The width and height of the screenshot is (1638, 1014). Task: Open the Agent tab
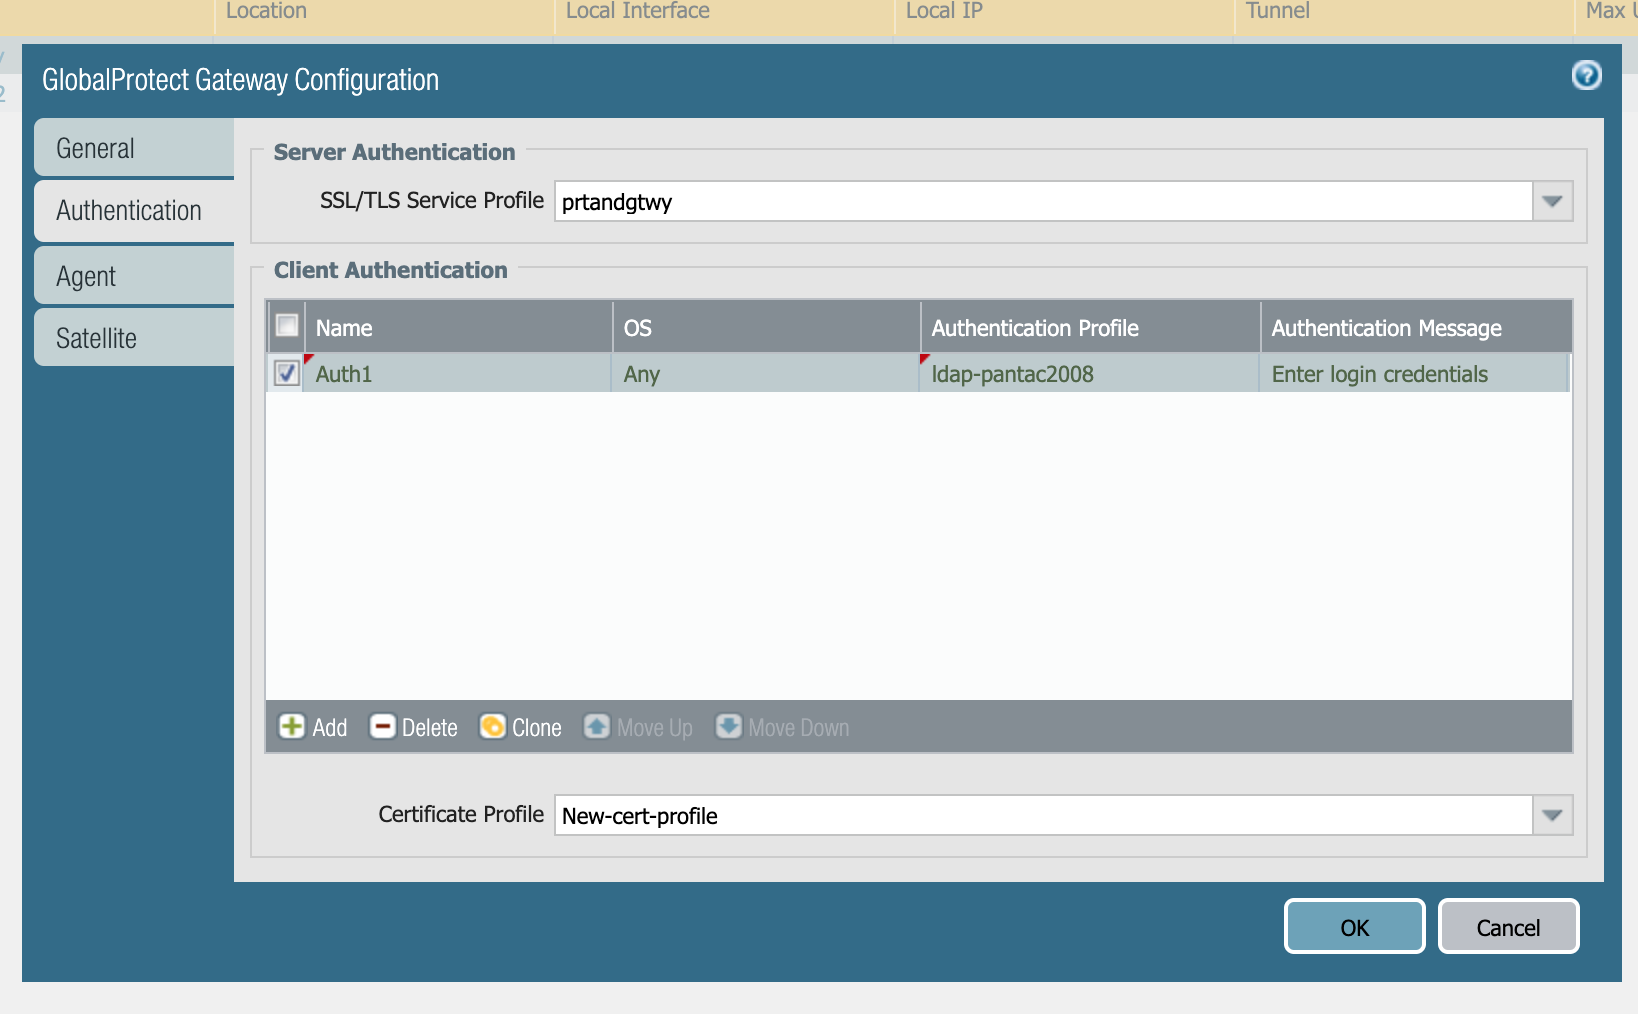click(x=134, y=276)
